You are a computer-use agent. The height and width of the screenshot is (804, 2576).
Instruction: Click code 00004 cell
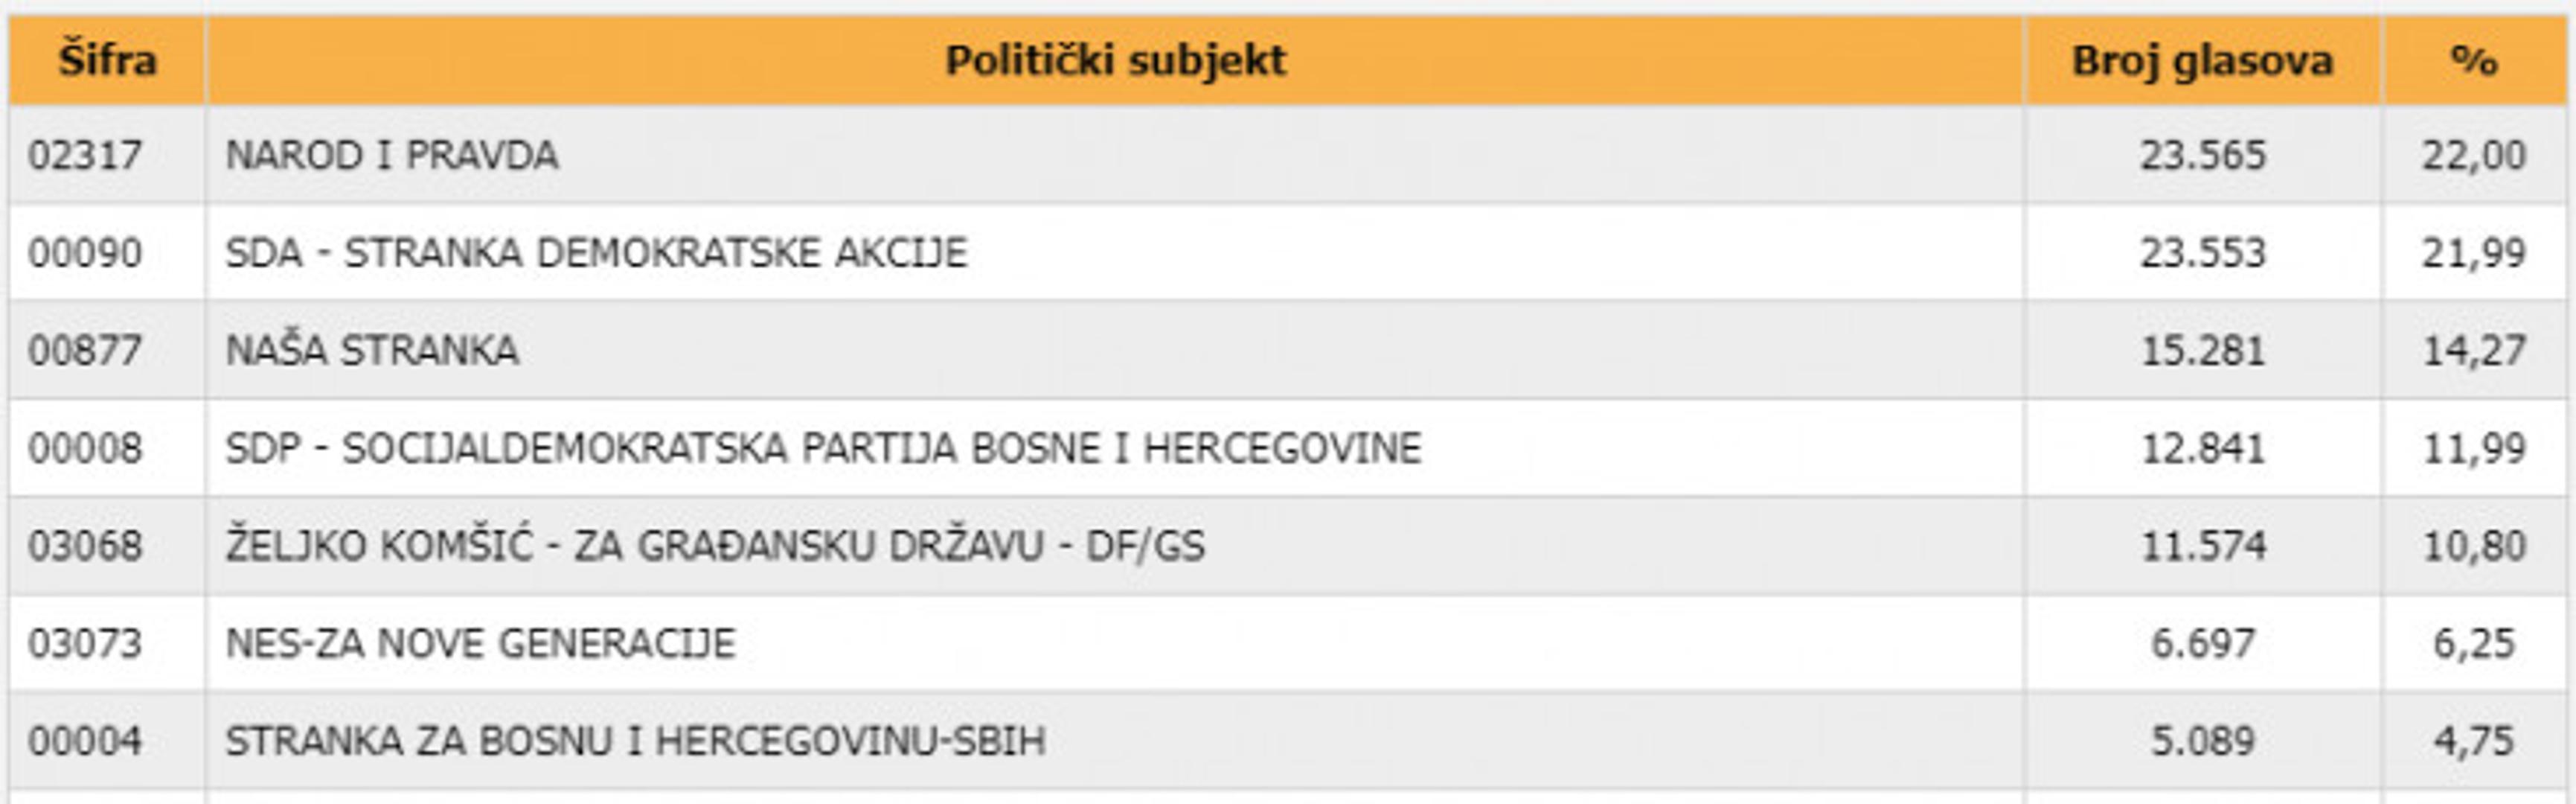coord(85,741)
